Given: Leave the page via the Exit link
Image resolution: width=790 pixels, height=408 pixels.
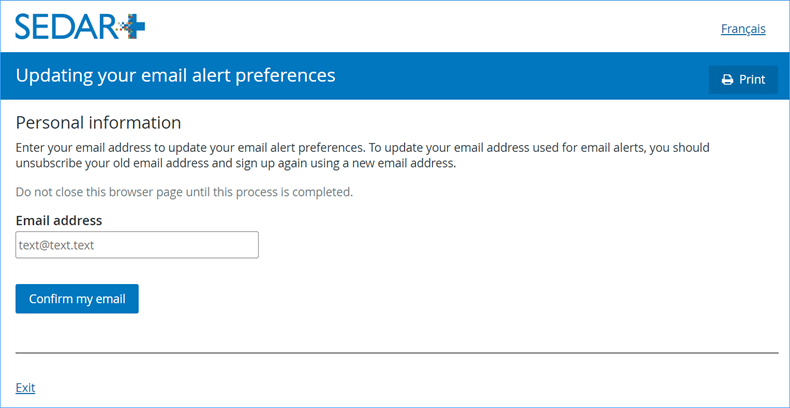Looking at the screenshot, I should 25,387.
